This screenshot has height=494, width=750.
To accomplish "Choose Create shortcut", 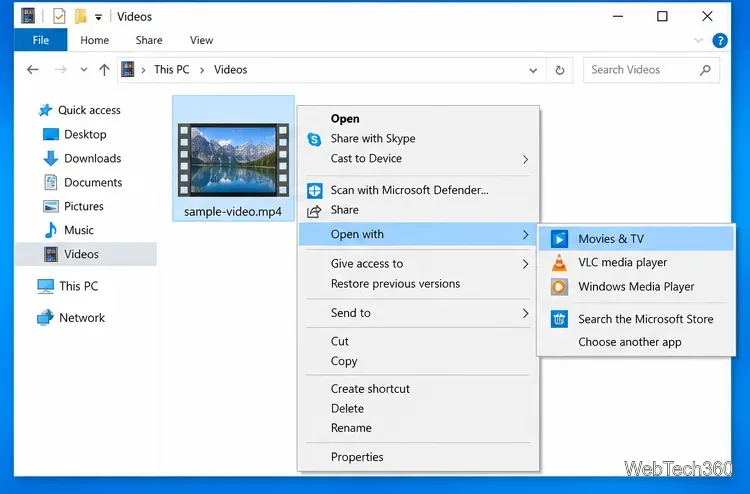I will [419, 389].
